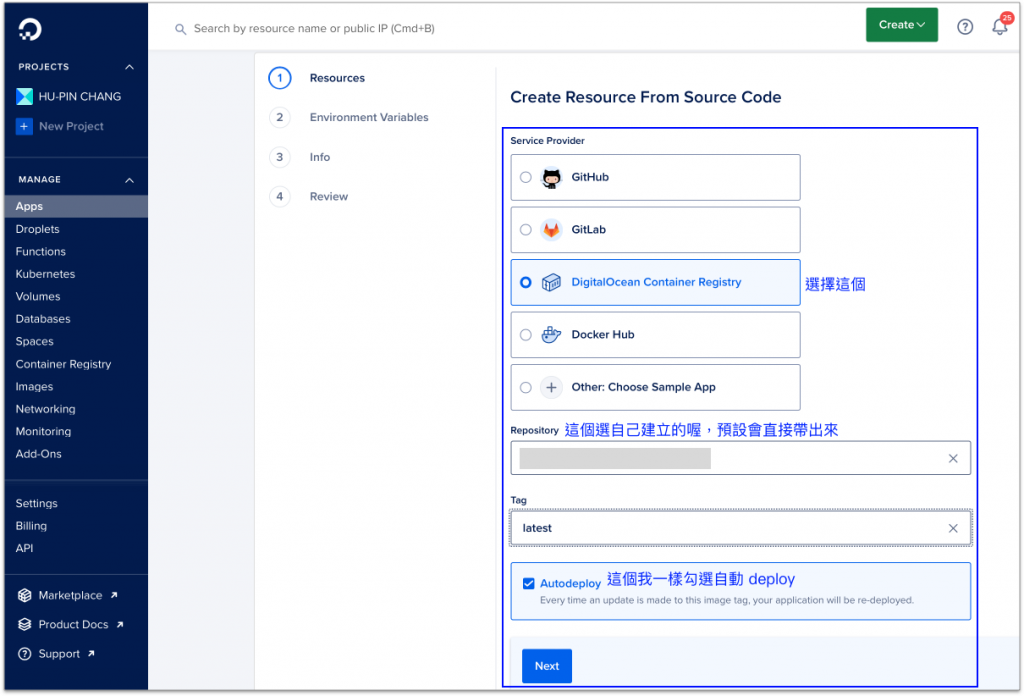Image resolution: width=1024 pixels, height=696 pixels.
Task: Click the Support question icon
Action: pos(25,654)
